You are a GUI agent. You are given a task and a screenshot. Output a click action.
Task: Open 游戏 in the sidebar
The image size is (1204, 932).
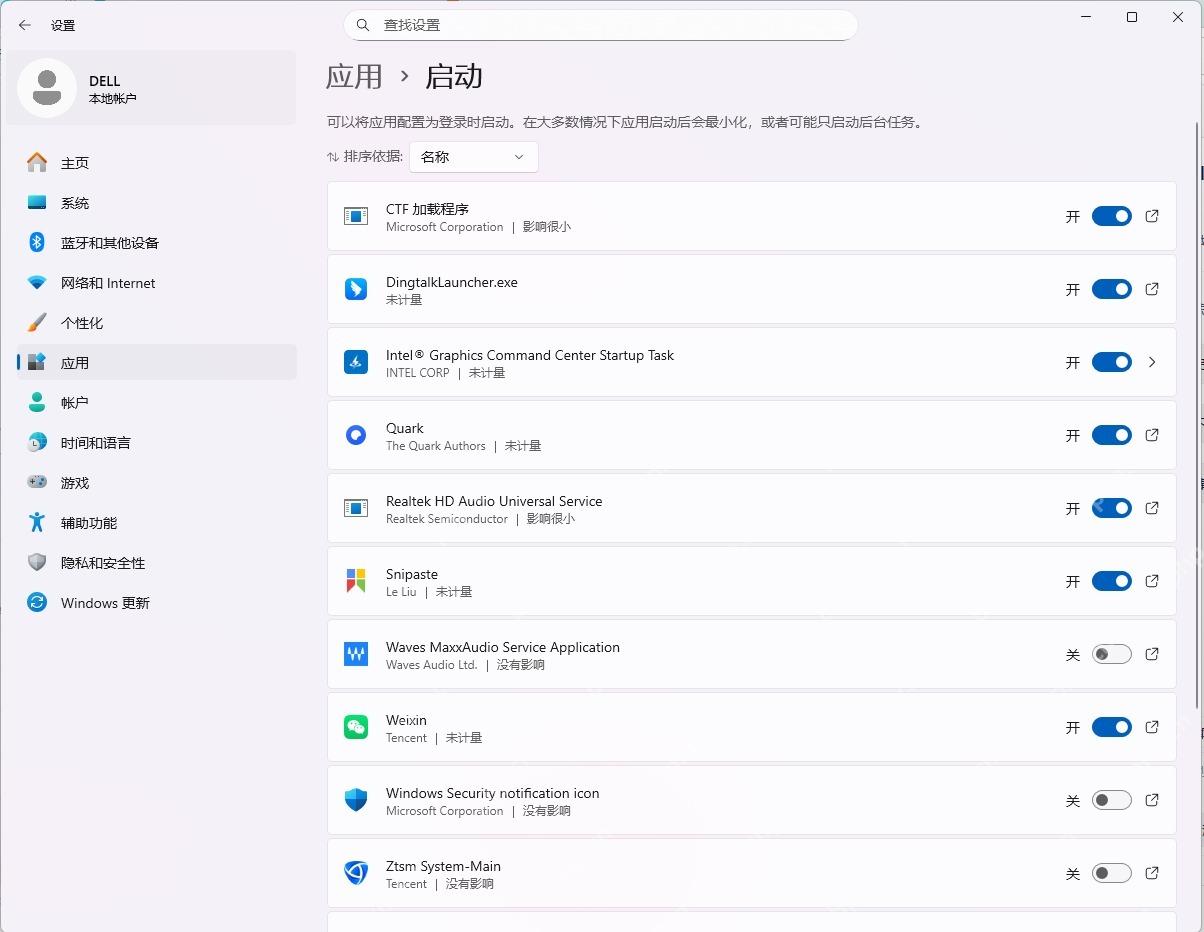[x=156, y=482]
